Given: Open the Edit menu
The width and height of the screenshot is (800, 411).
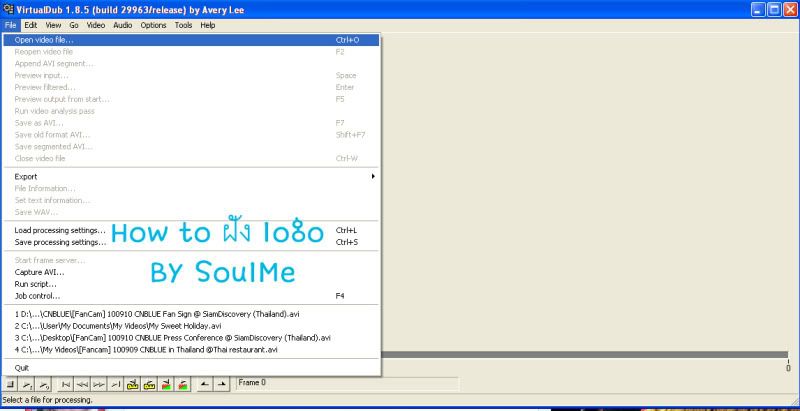Looking at the screenshot, I should coord(31,25).
